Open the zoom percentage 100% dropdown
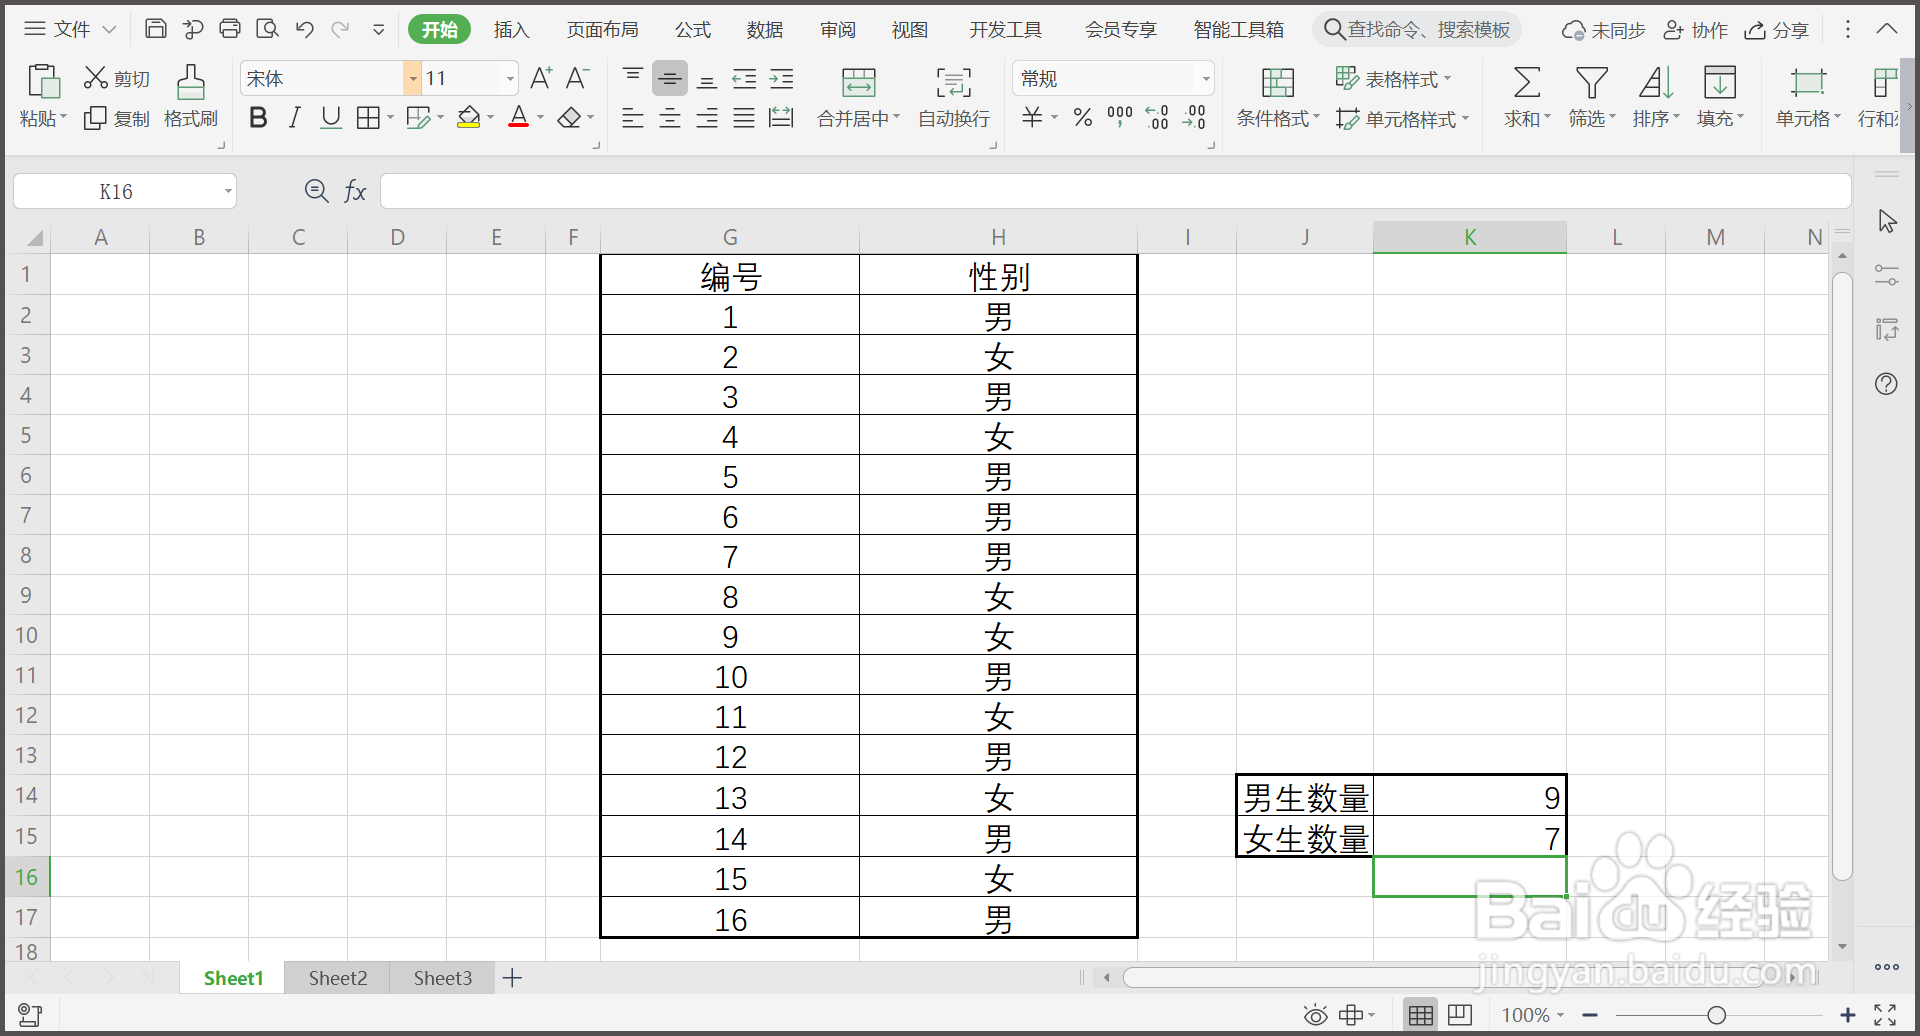The height and width of the screenshot is (1036, 1920). coord(1533,1016)
